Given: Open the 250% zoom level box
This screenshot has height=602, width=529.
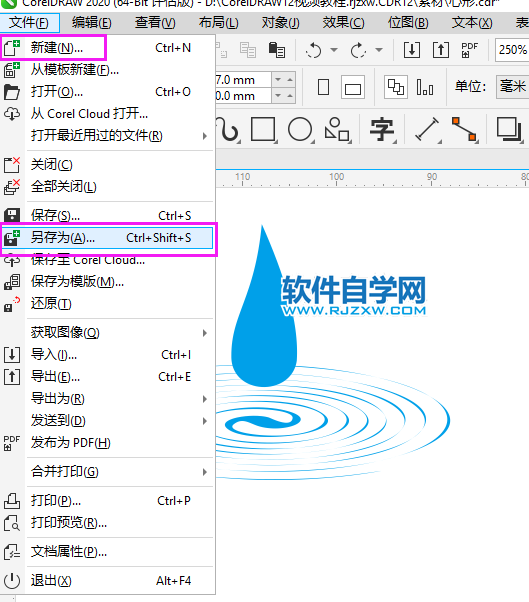Looking at the screenshot, I should coord(512,50).
